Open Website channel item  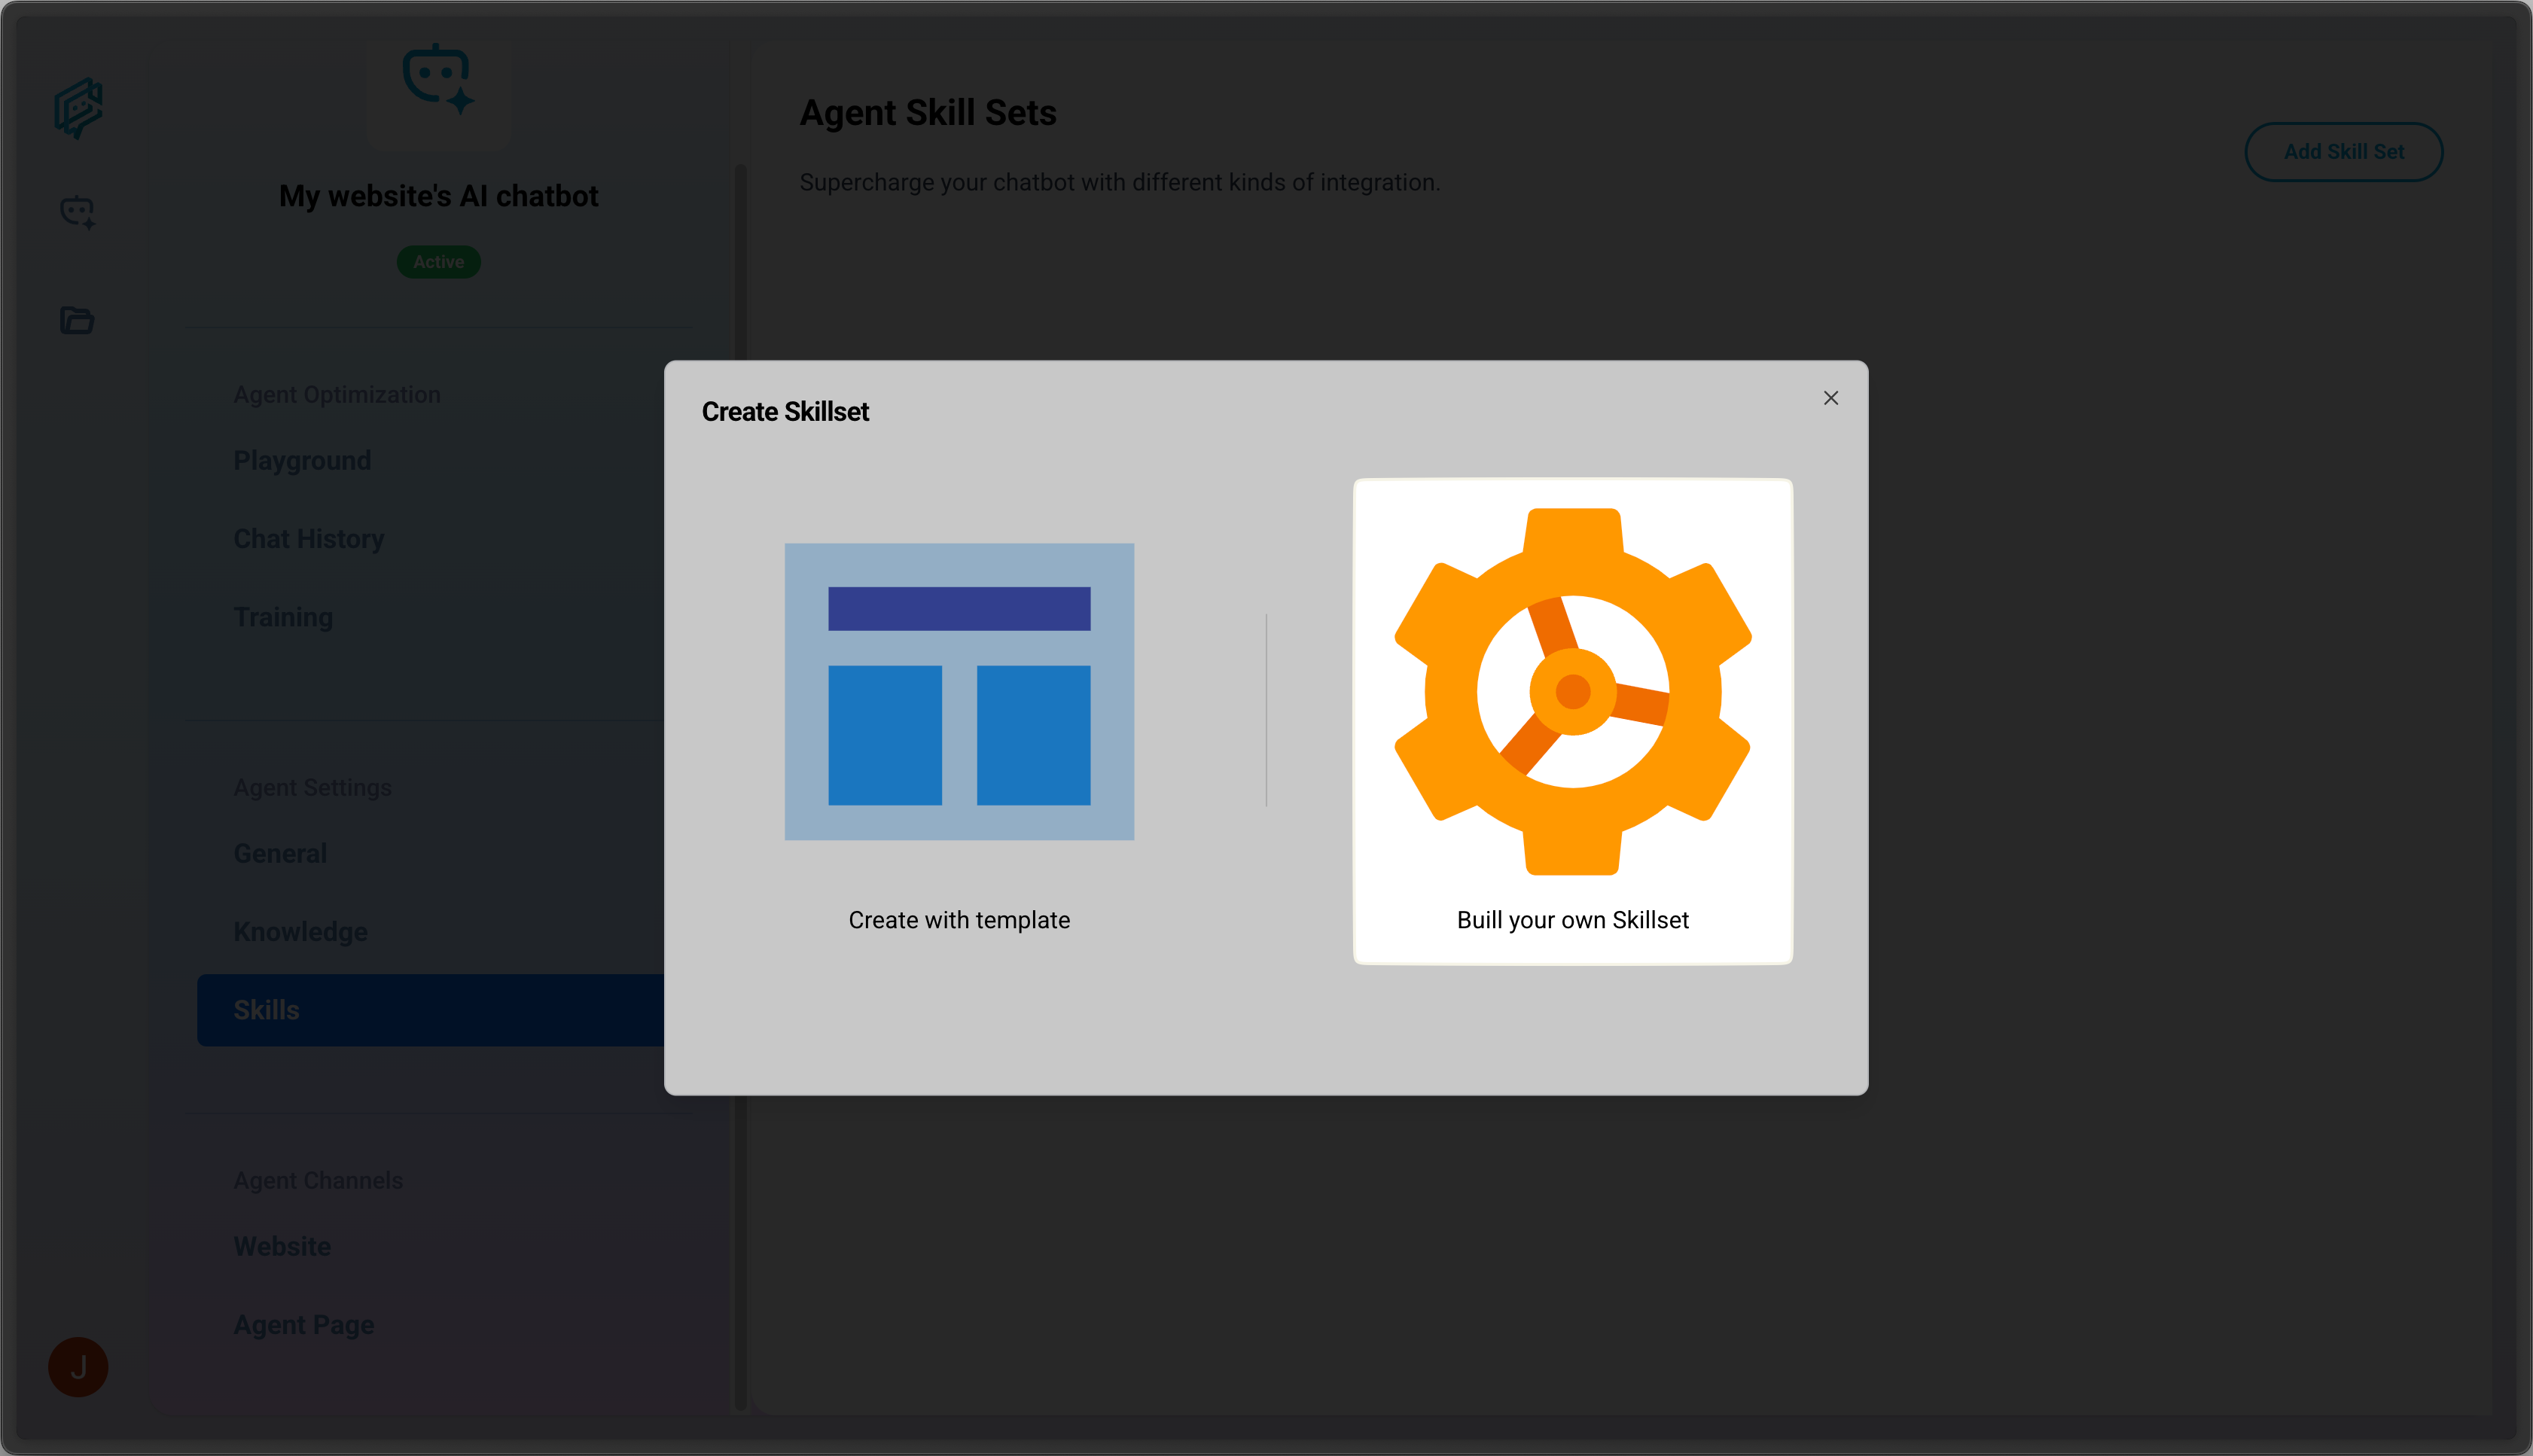click(282, 1247)
